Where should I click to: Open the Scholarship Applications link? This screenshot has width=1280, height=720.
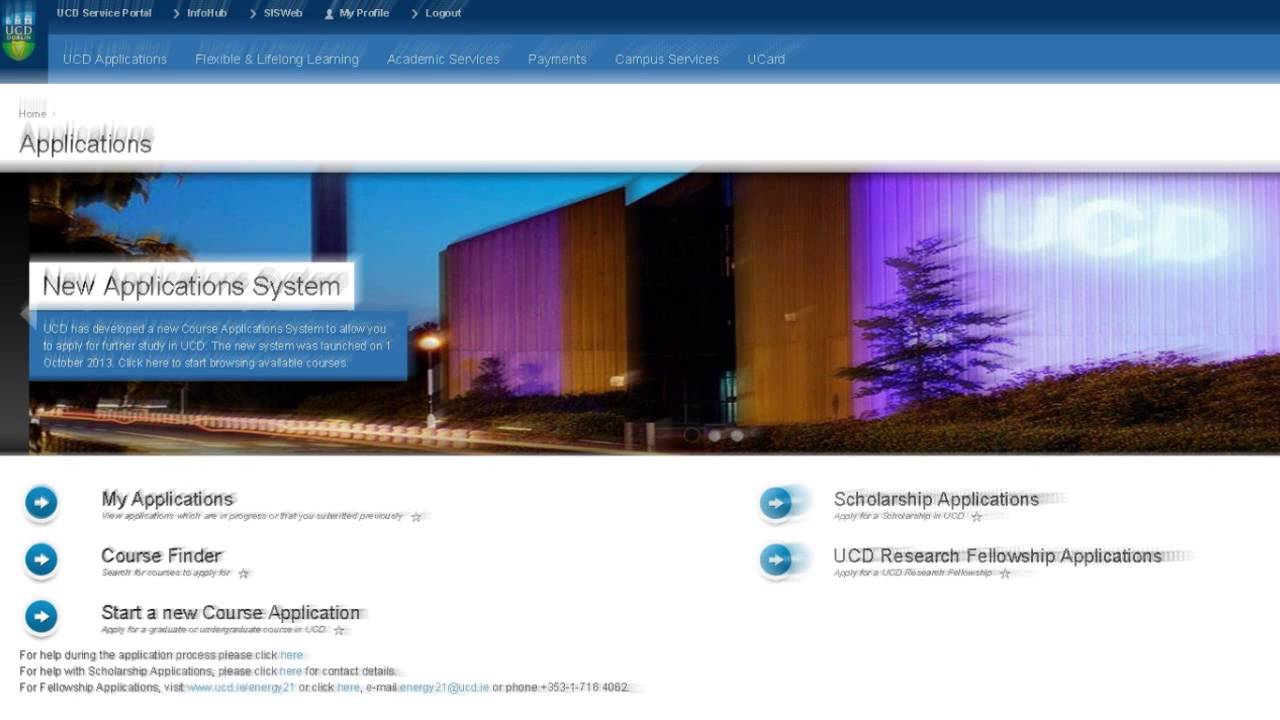pos(936,499)
